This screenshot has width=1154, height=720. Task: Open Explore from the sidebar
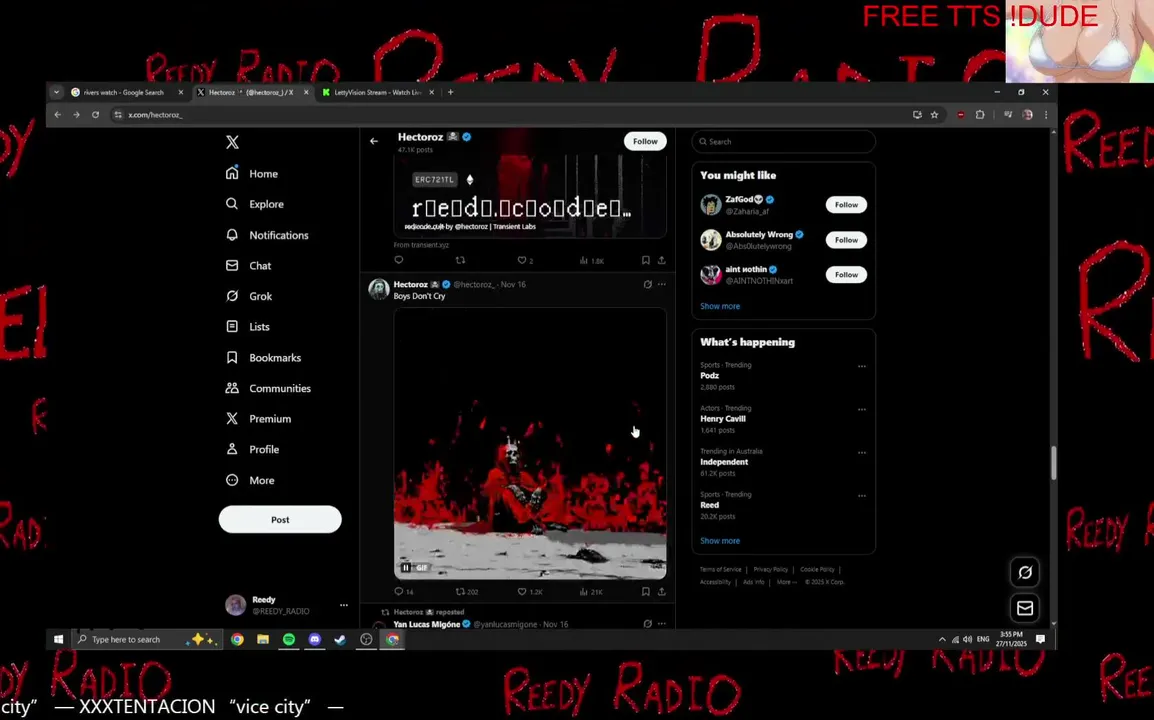coord(255,204)
